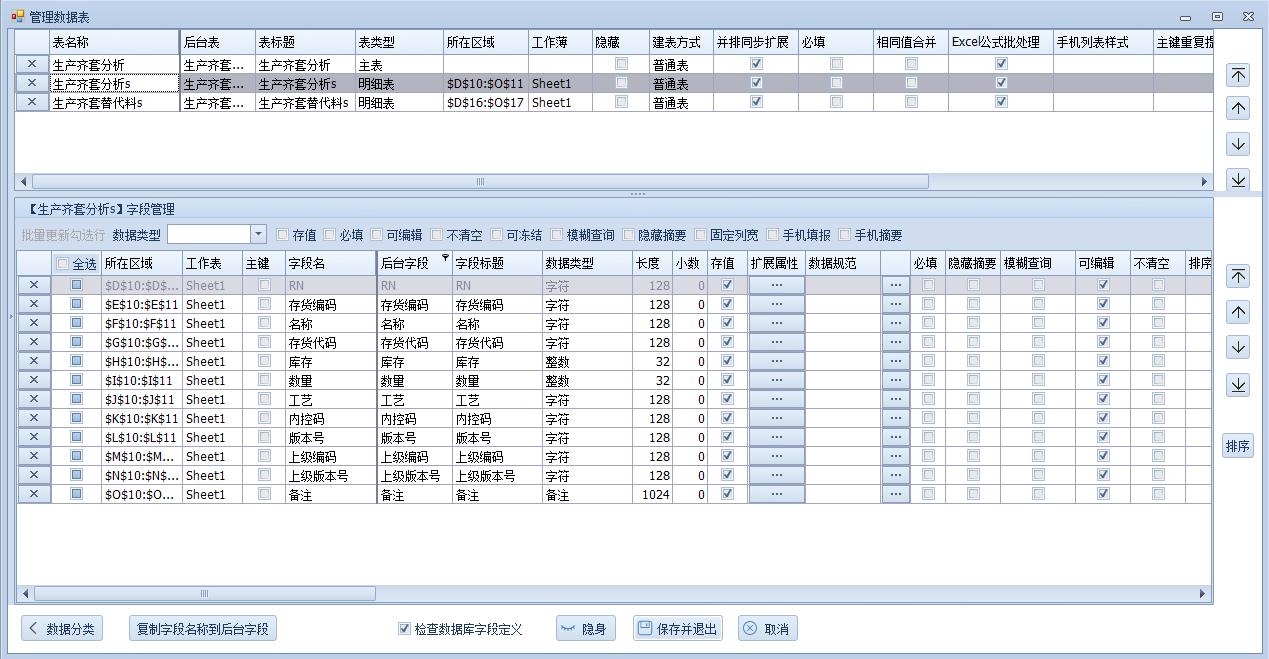Click the 保存并退出 button

click(x=677, y=629)
